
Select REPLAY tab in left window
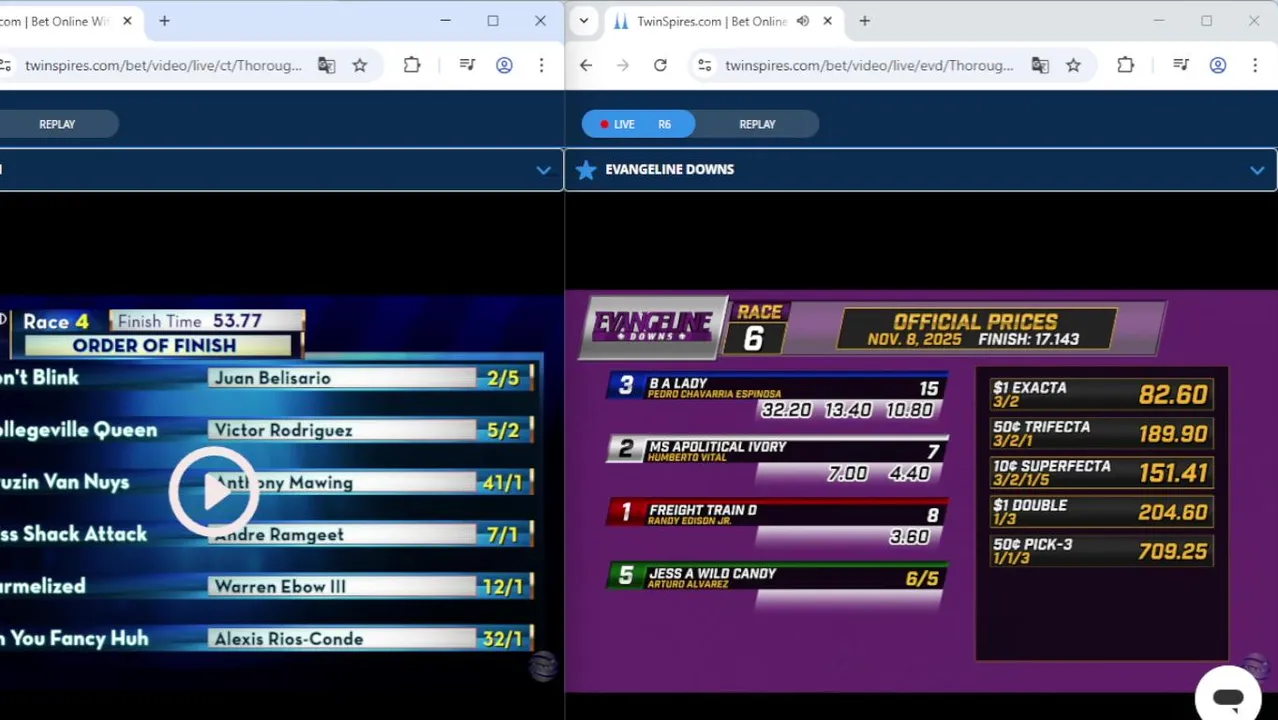57,124
